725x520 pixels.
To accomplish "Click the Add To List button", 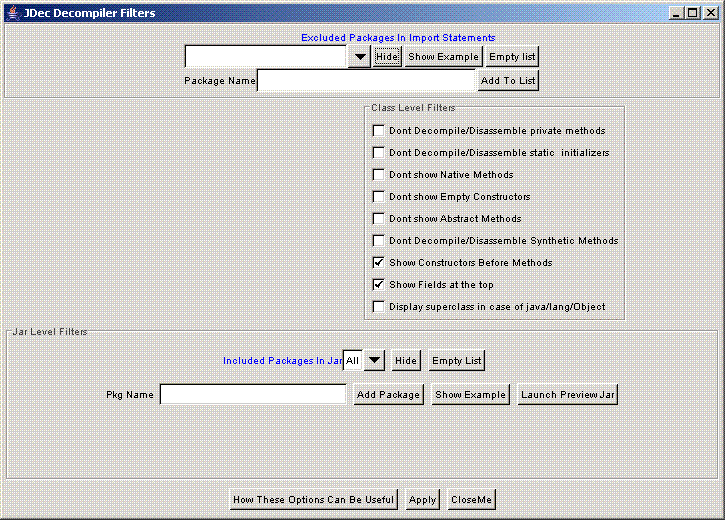I will [x=508, y=81].
